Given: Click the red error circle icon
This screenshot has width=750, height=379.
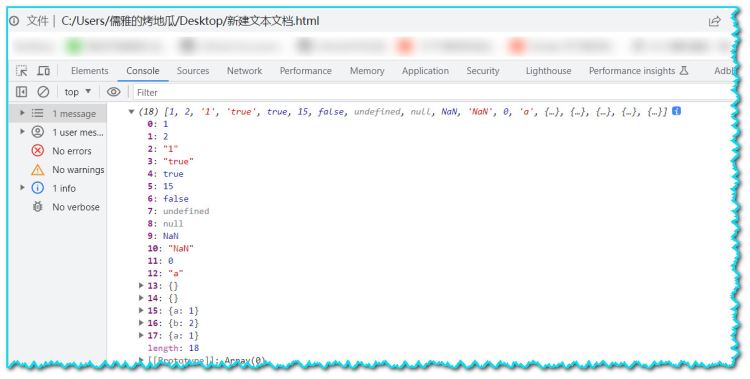Looking at the screenshot, I should point(37,150).
